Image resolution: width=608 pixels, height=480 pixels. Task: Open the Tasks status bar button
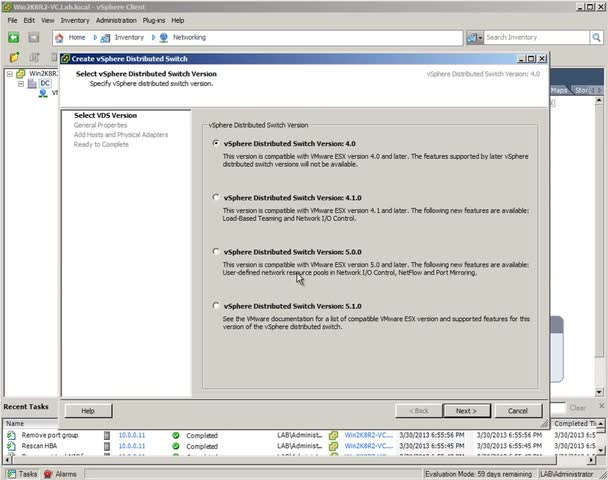pos(22,474)
